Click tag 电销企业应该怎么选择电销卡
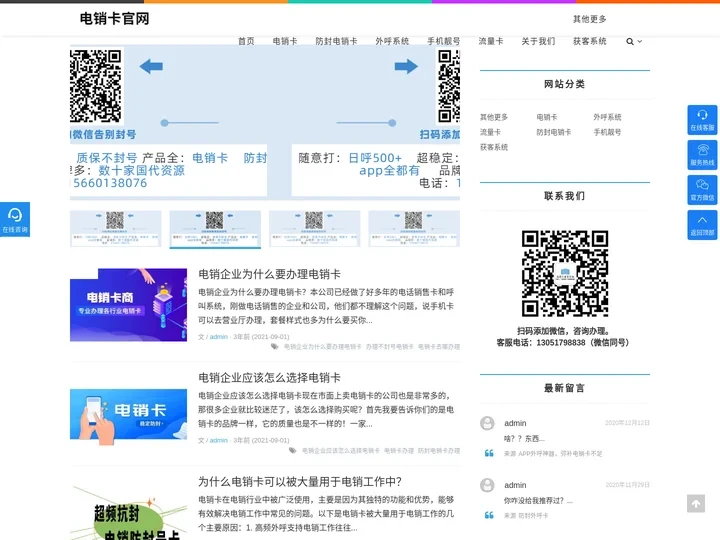 (x=341, y=450)
